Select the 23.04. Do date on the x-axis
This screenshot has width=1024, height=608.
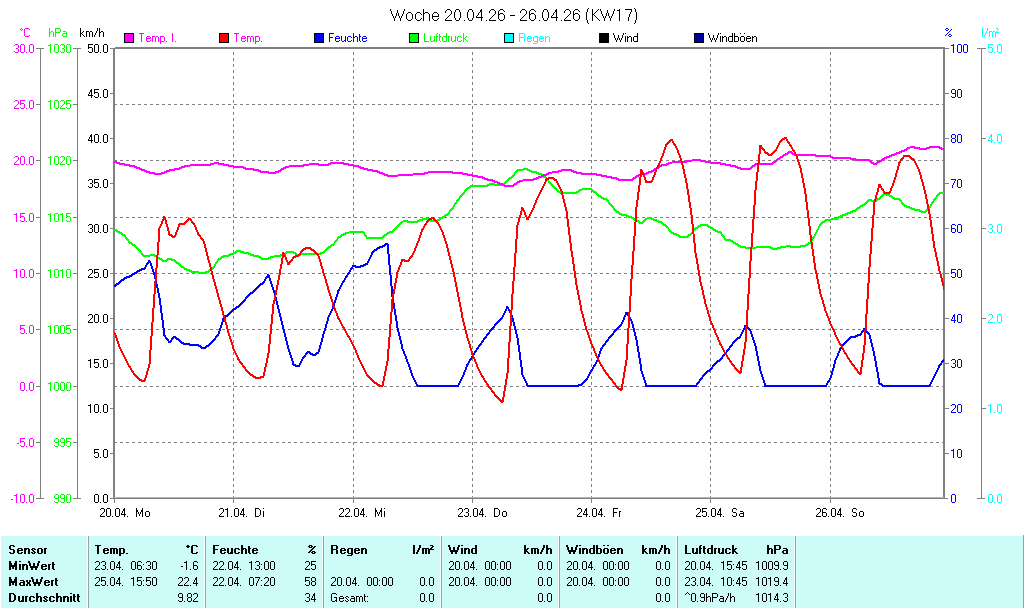pyautogui.click(x=483, y=513)
